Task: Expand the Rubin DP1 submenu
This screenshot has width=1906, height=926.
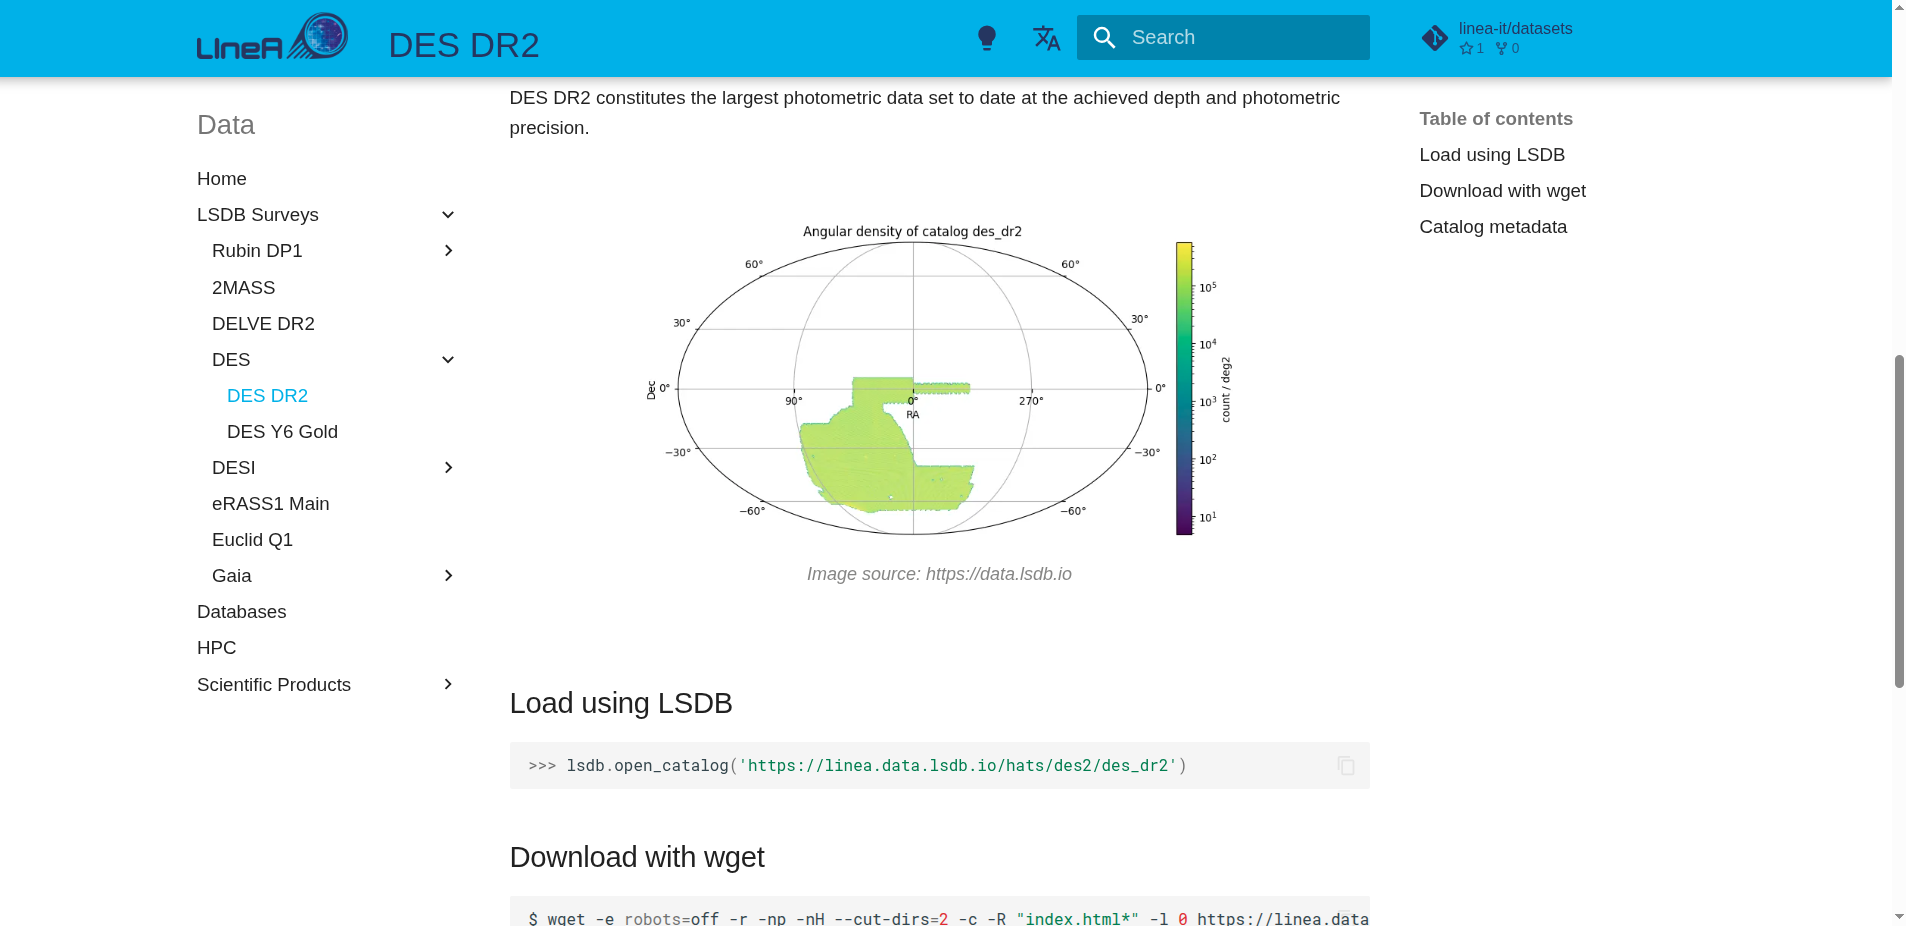Action: 448,251
